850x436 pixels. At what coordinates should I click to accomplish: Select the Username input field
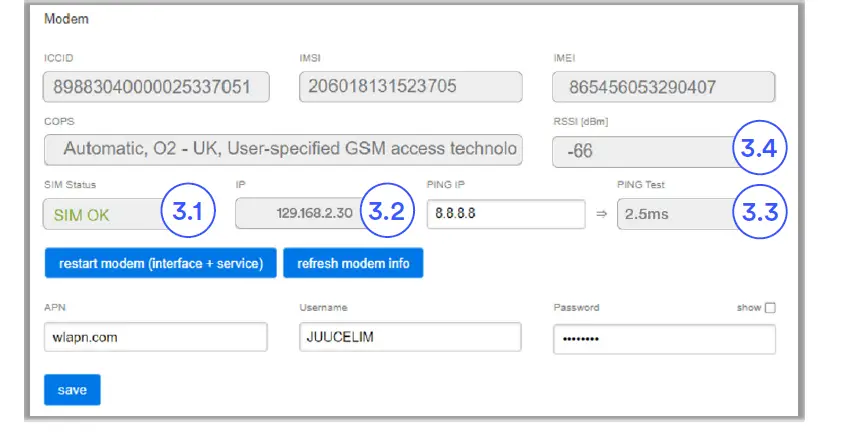[x=410, y=338]
